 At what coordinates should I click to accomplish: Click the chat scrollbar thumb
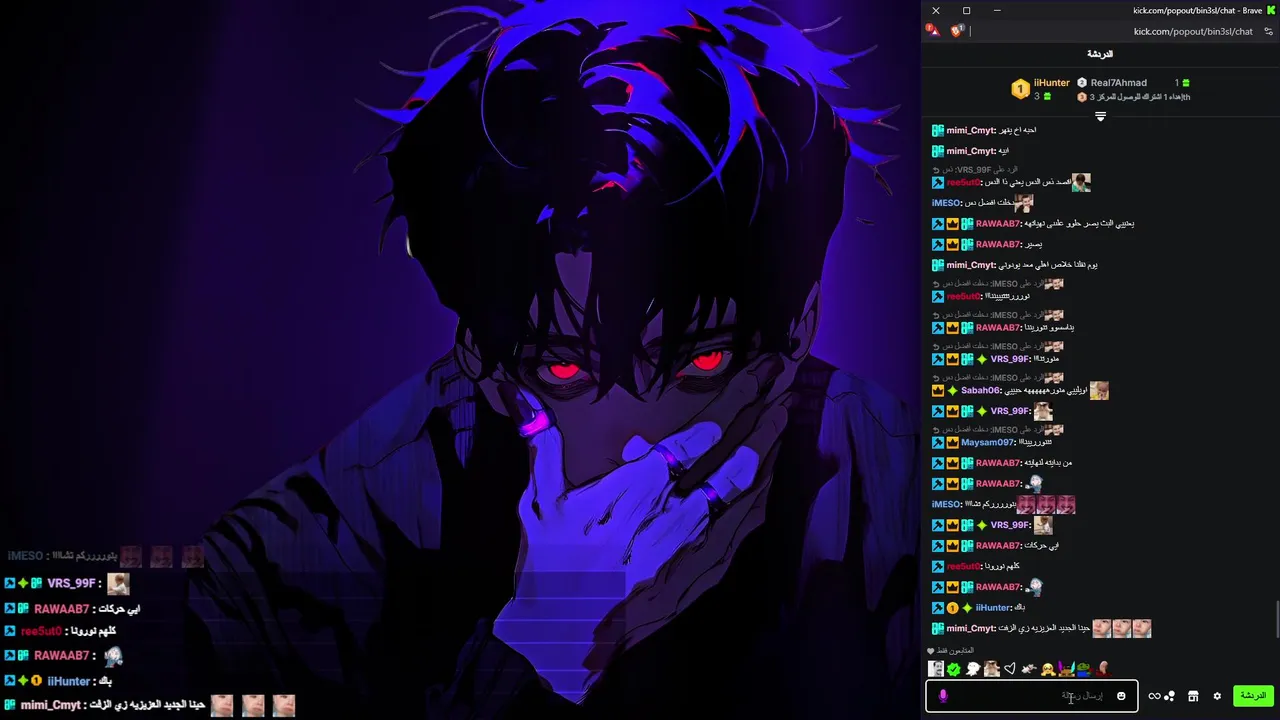[1277, 620]
